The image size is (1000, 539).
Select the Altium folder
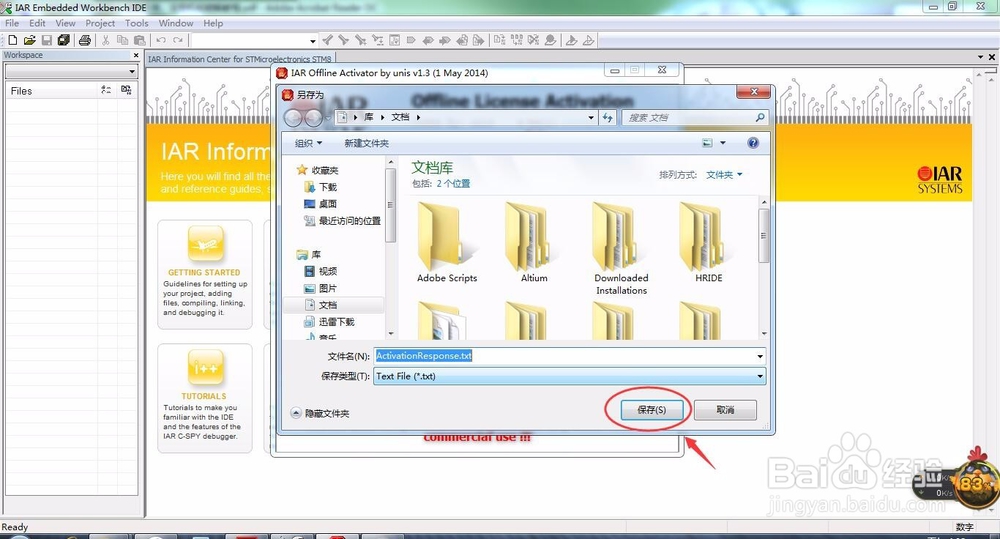click(534, 243)
